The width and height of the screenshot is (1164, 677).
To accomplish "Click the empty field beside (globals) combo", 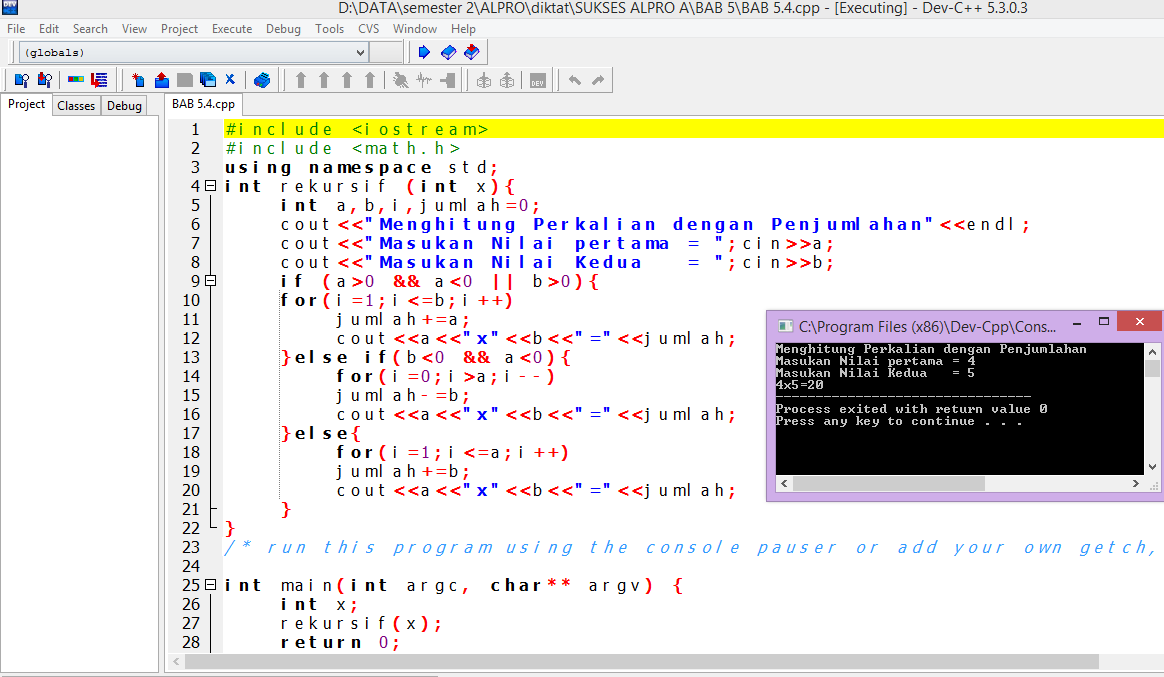I will [x=386, y=53].
